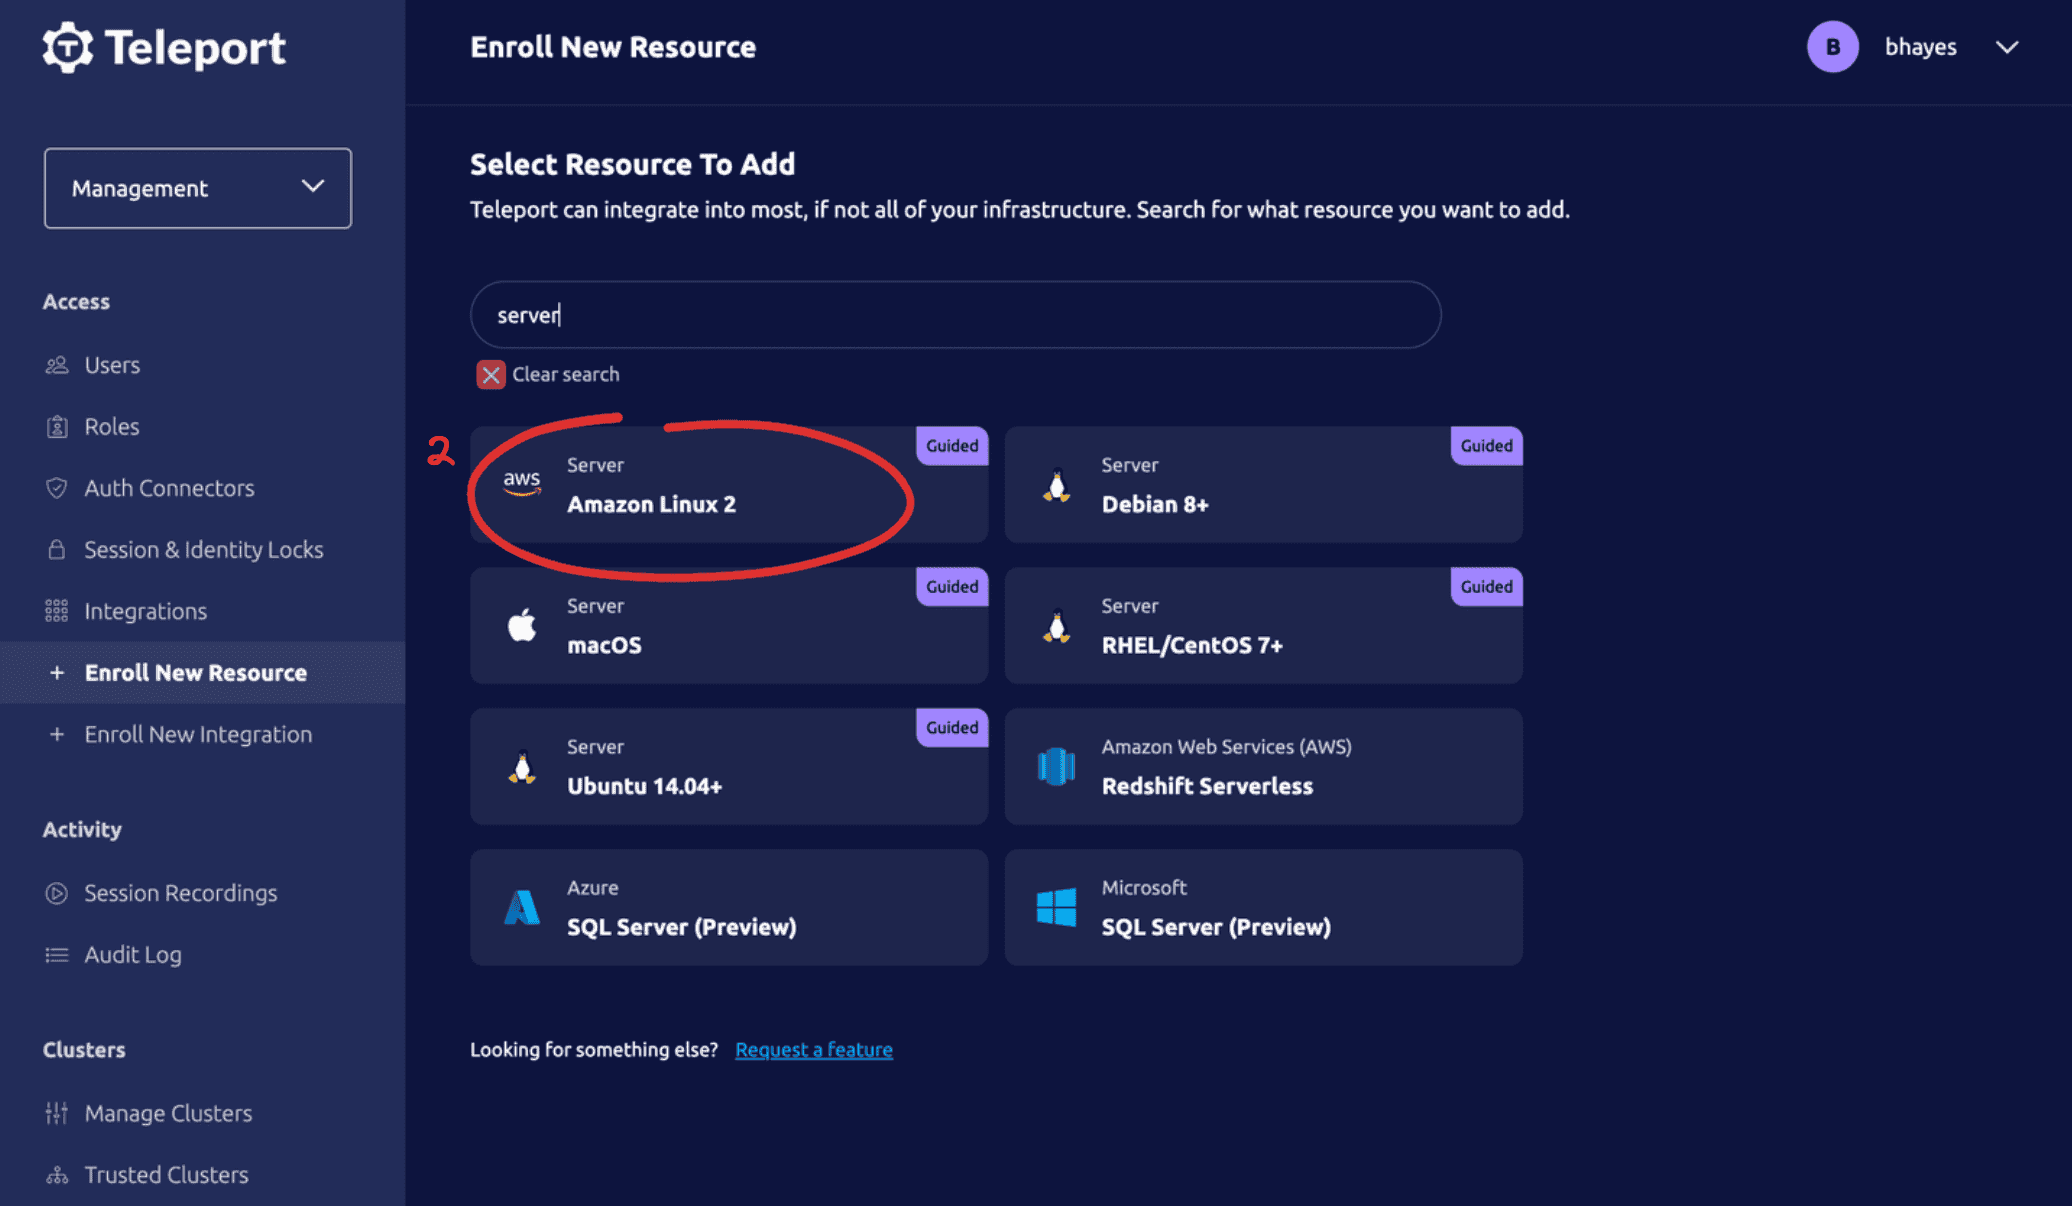The height and width of the screenshot is (1206, 2072).
Task: Select the Amazon Linux 2 server title
Action: 652,504
